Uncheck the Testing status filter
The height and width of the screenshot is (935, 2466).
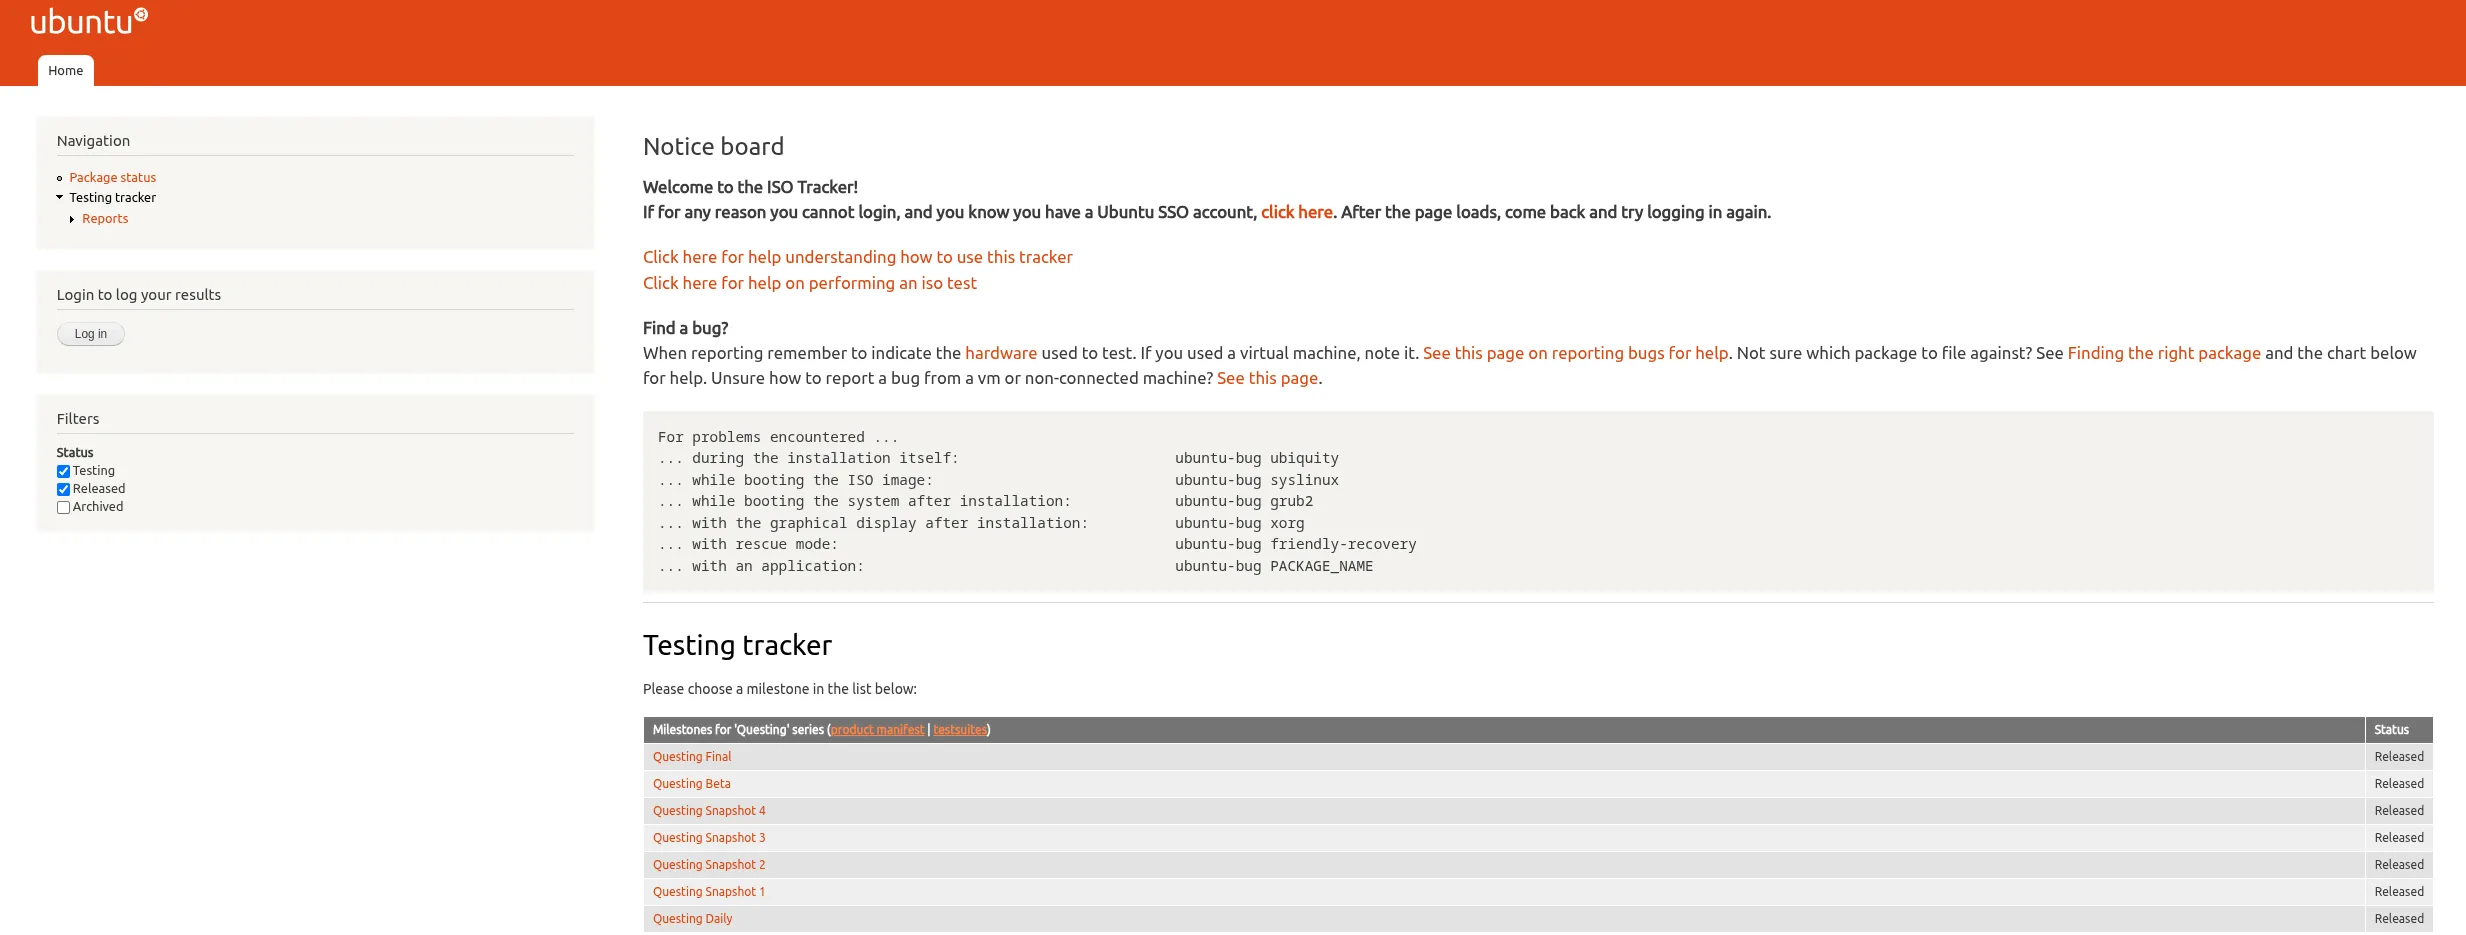point(64,471)
